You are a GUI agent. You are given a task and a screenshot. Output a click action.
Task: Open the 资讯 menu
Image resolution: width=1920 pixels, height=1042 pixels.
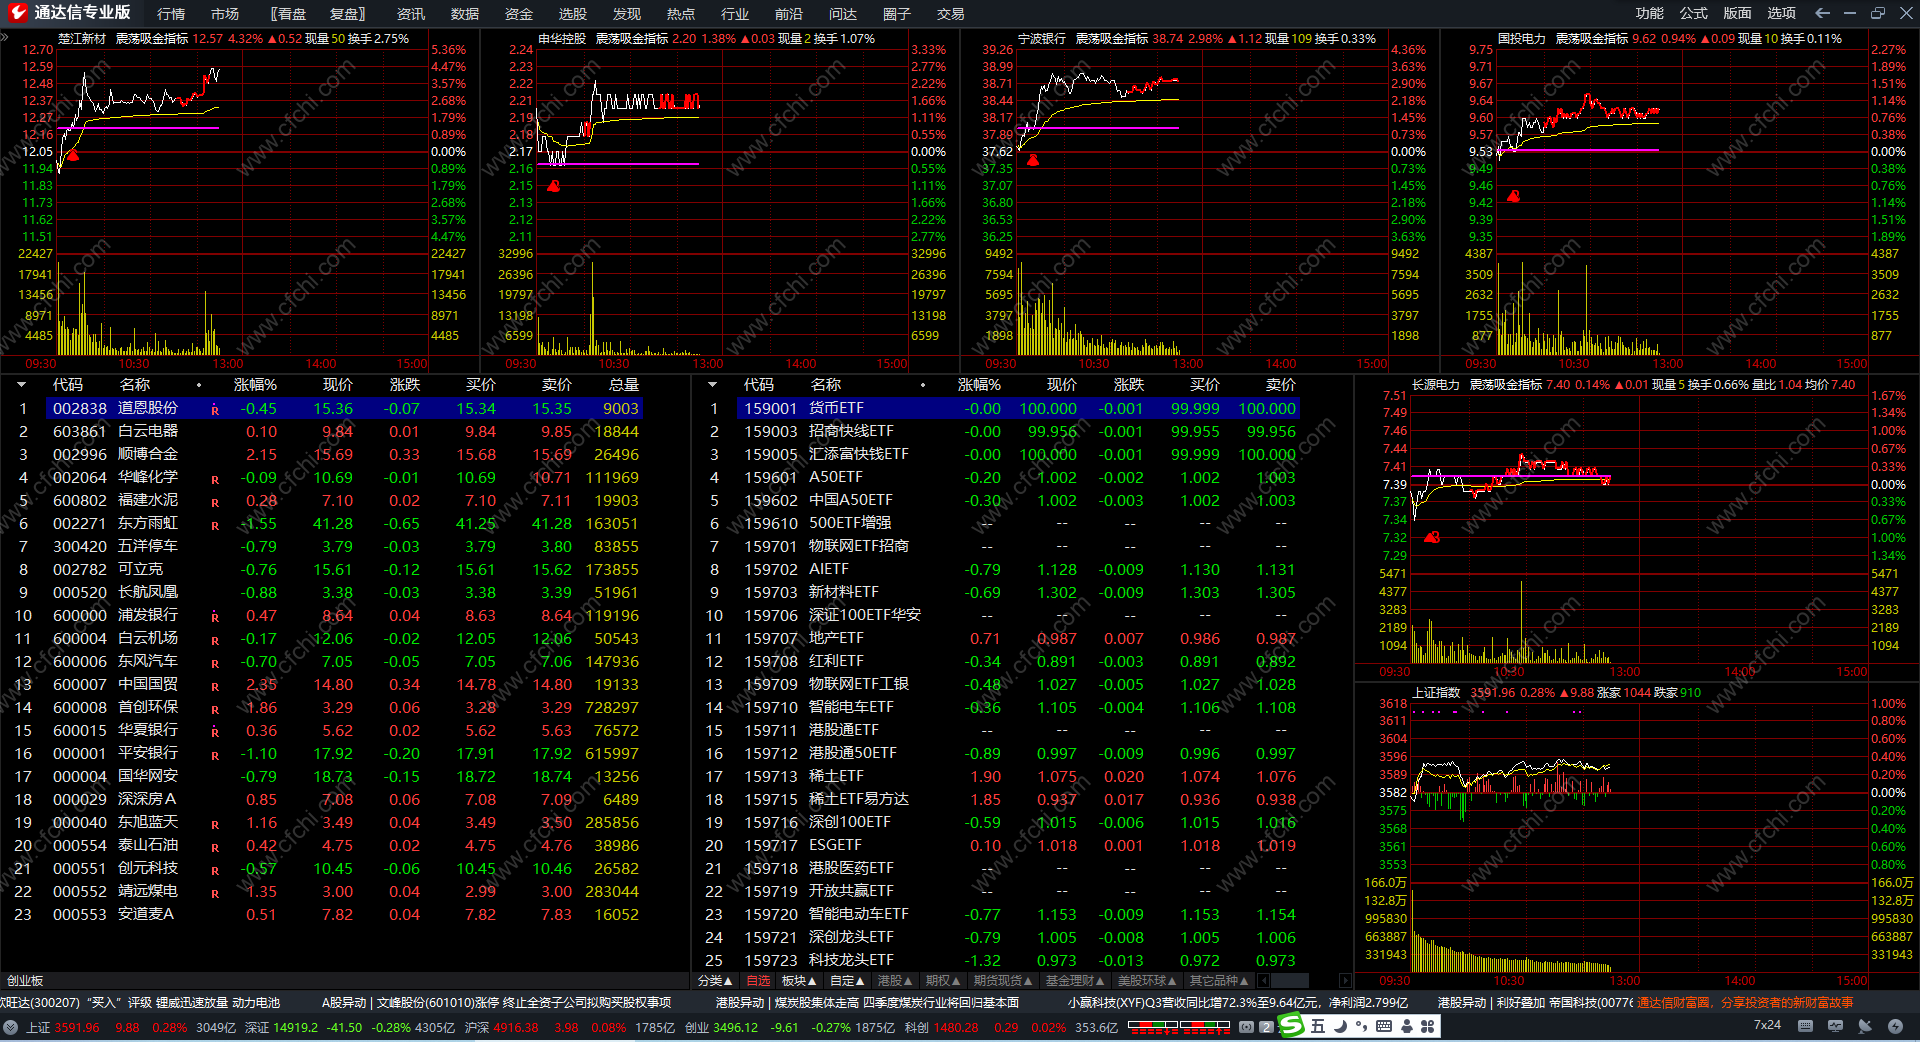[411, 14]
